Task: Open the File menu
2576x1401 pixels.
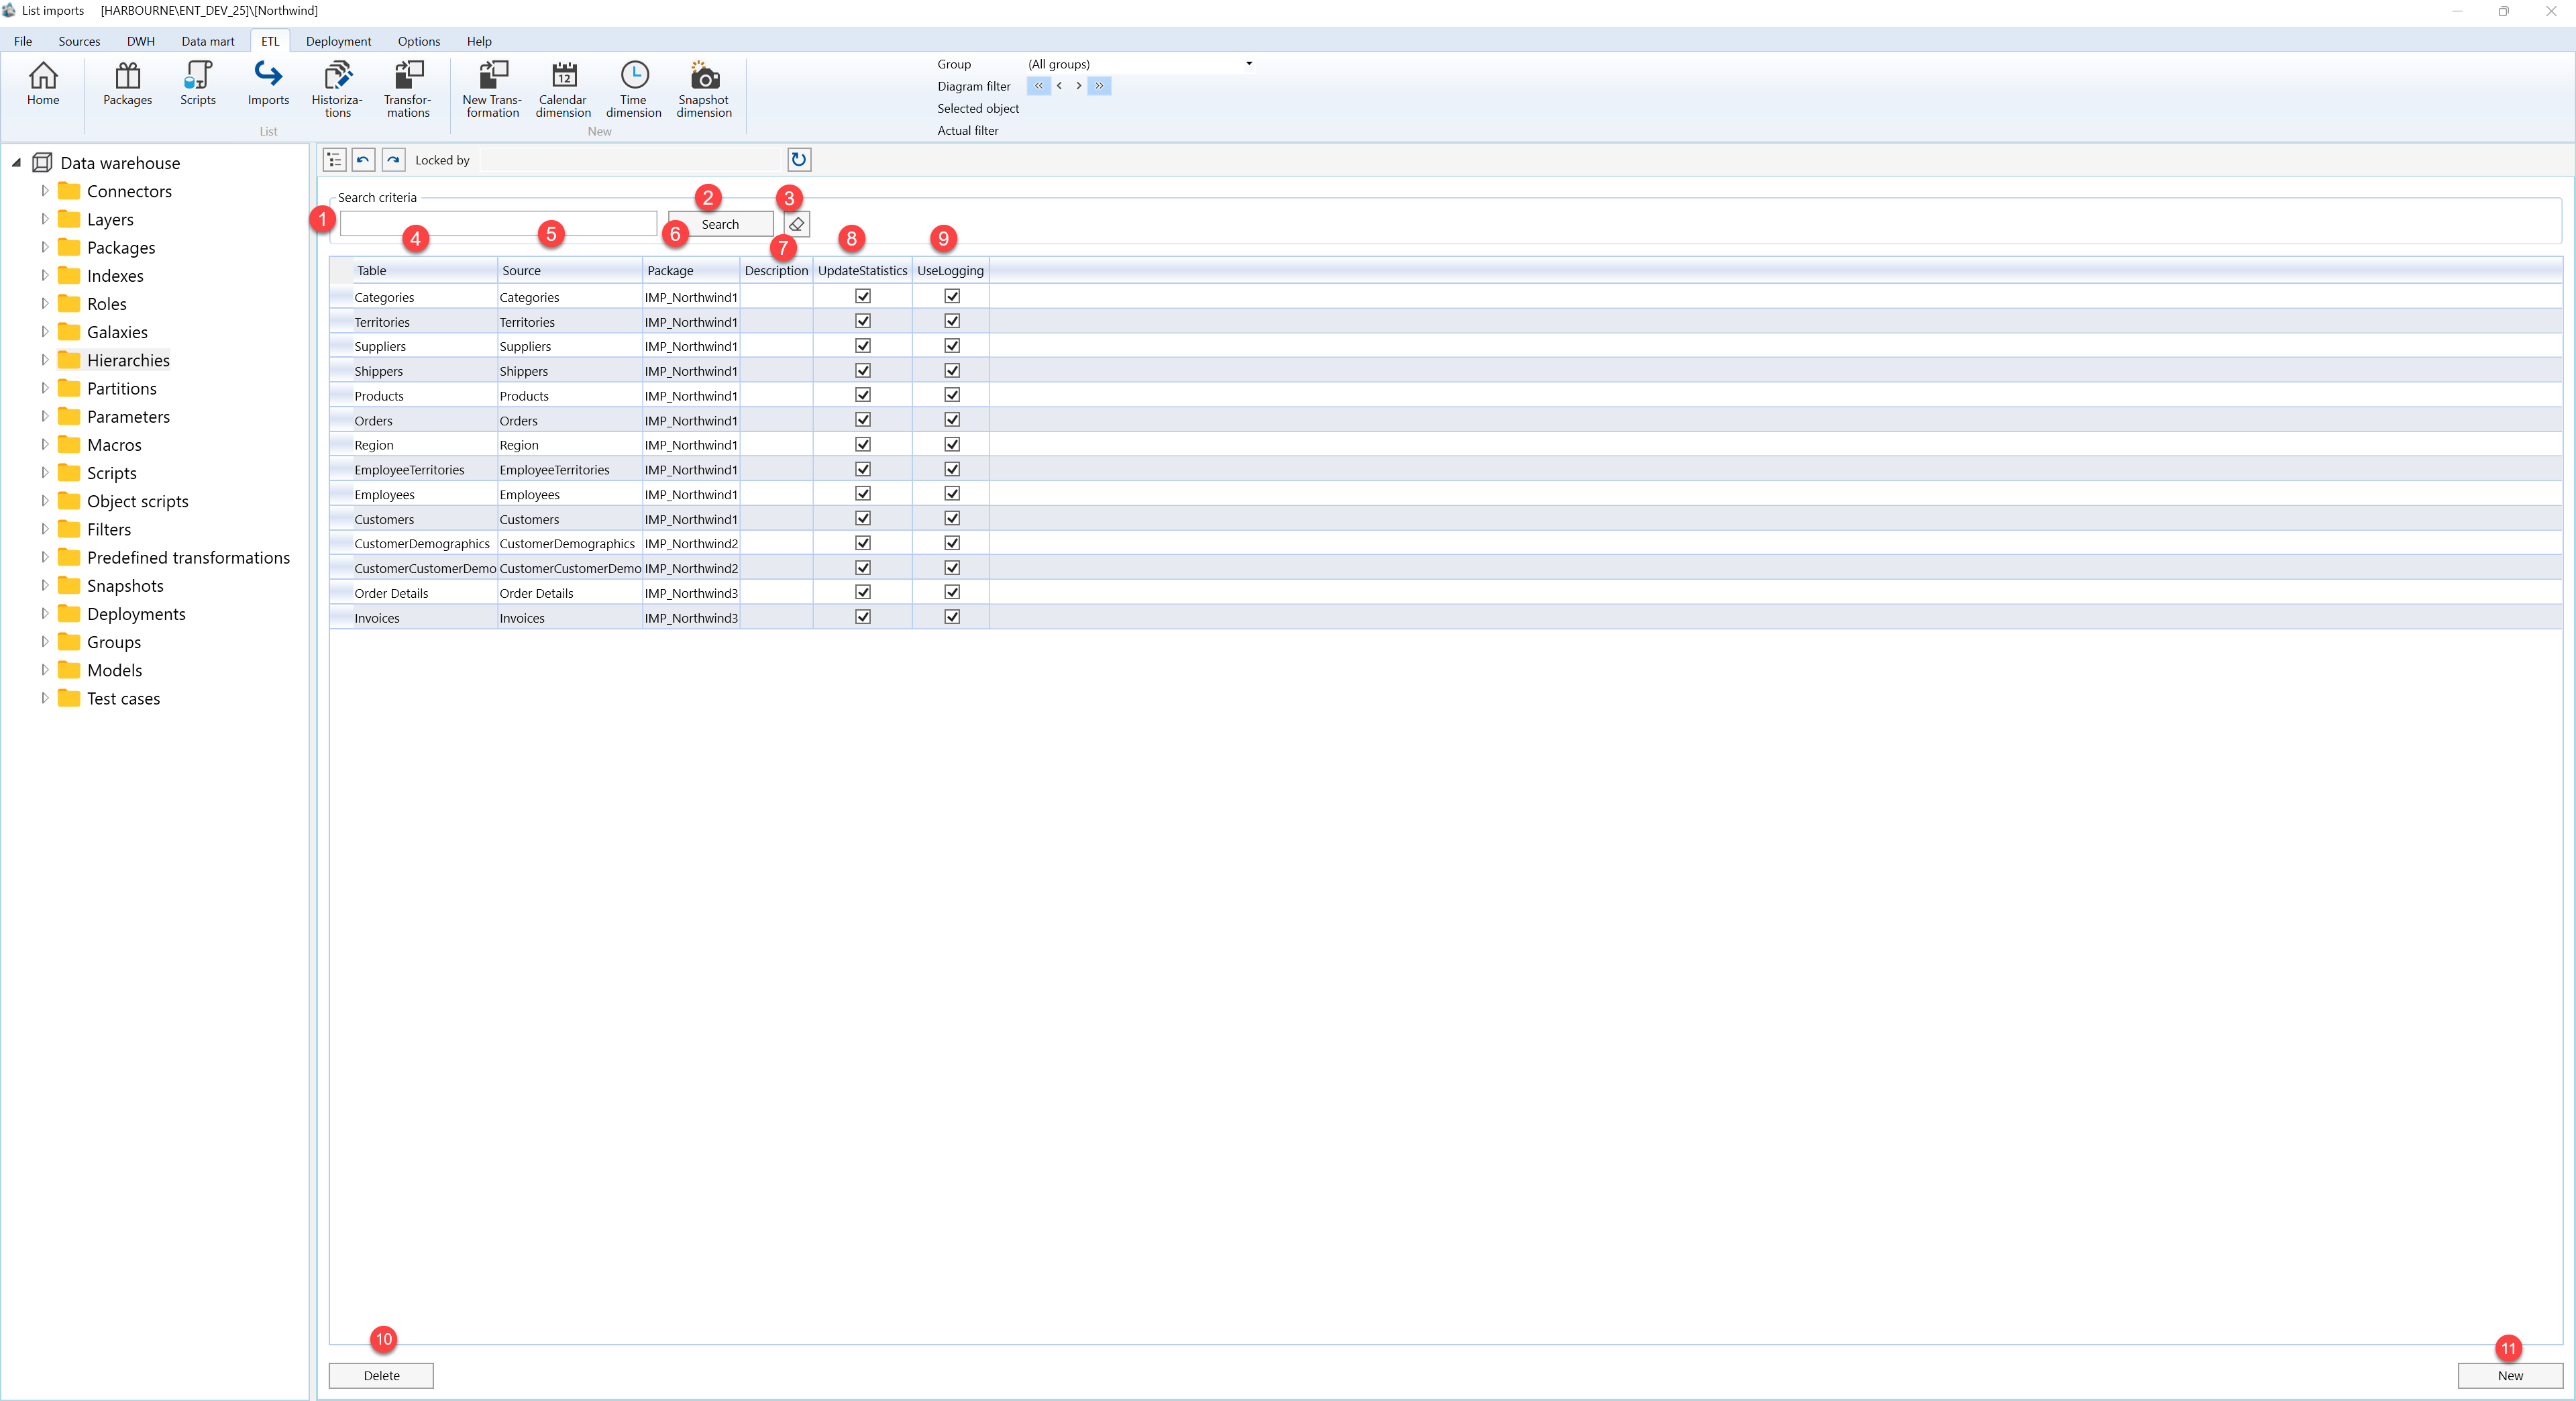Action: click(x=23, y=41)
